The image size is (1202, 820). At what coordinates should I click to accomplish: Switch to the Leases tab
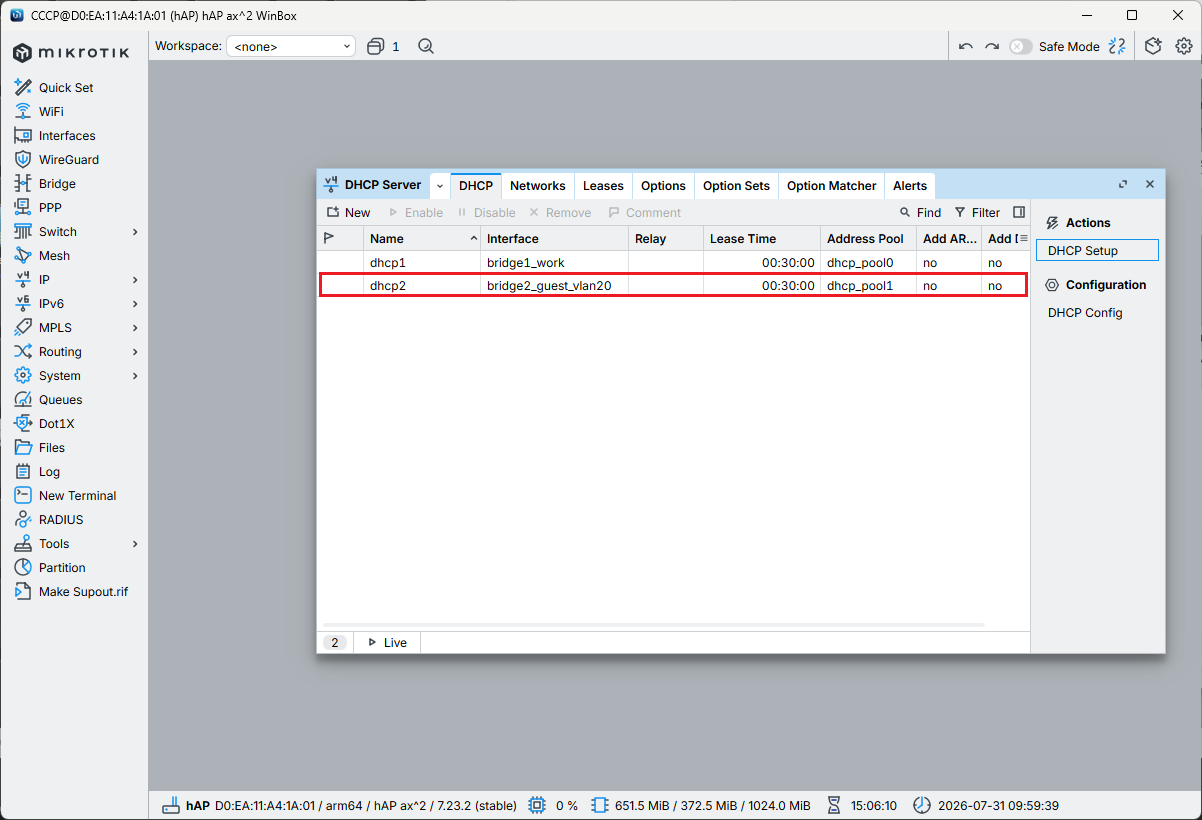point(603,185)
